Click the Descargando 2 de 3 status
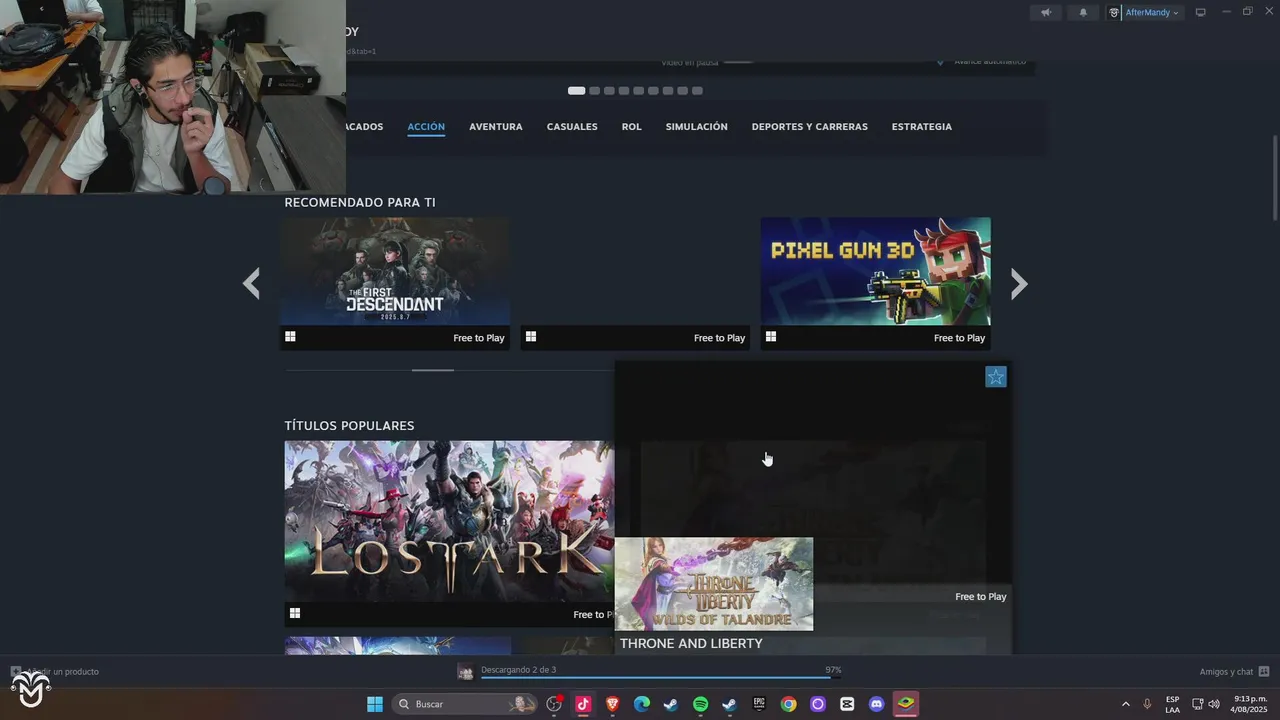 [x=518, y=670]
